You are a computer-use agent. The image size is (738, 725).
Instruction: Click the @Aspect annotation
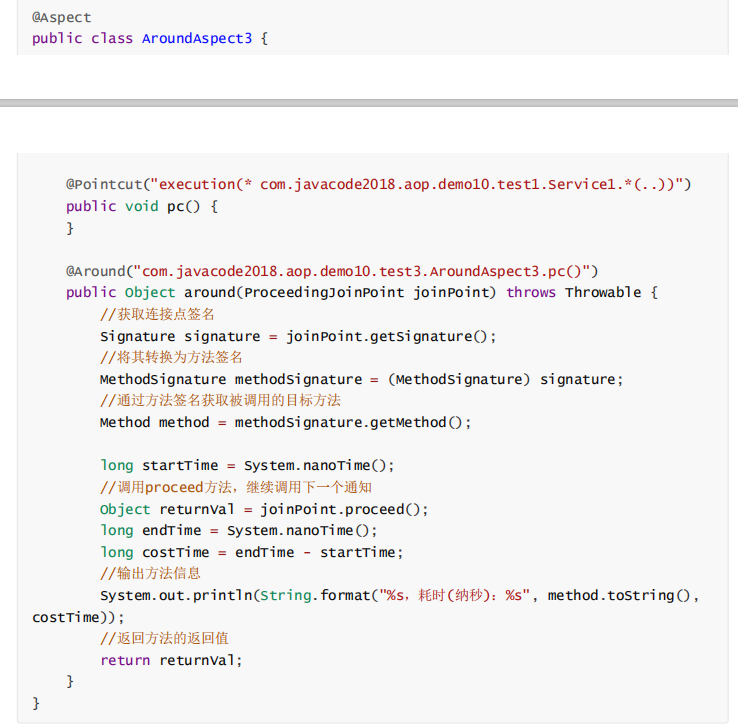coord(62,17)
